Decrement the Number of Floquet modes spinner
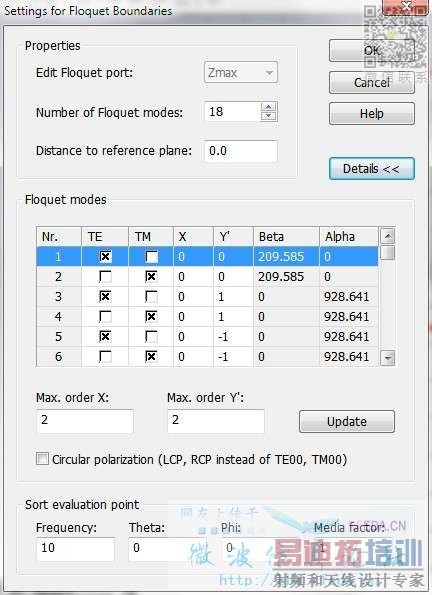This screenshot has width=432, height=595. [269, 116]
